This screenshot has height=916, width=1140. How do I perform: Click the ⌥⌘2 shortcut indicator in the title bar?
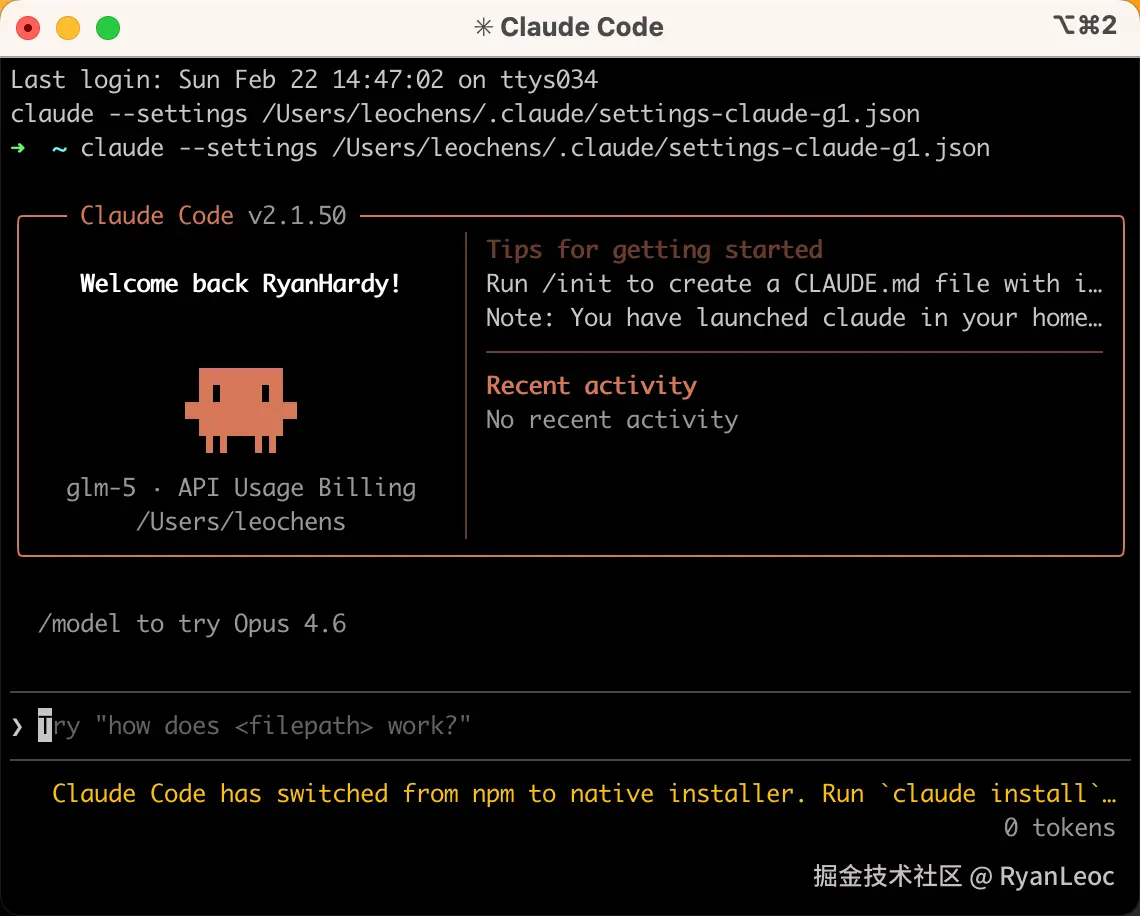point(1084,26)
